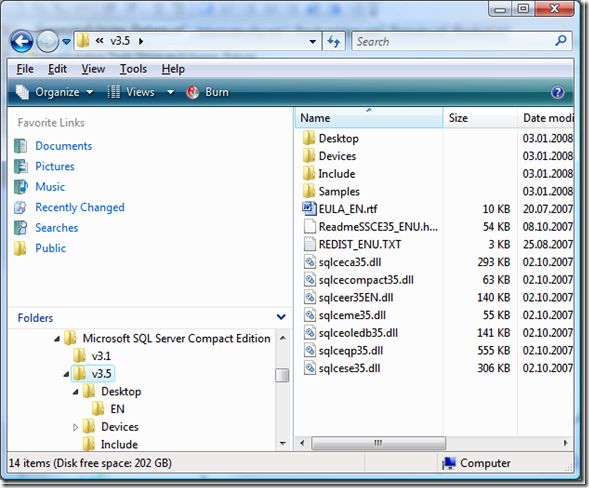Image resolution: width=589 pixels, height=488 pixels.
Task: Expand the v3.5 breadcrumb arrow
Action: (141, 41)
